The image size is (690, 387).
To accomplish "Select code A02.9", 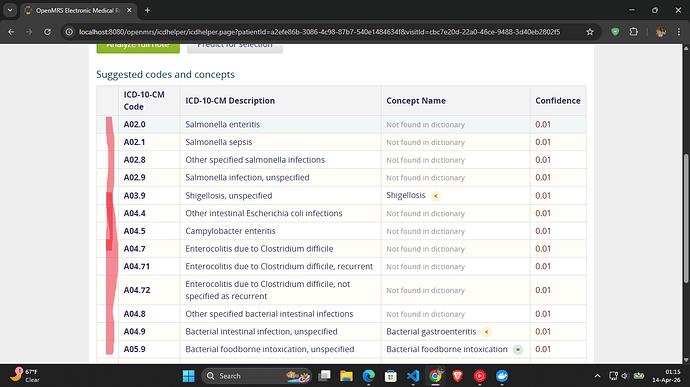I will pos(134,177).
